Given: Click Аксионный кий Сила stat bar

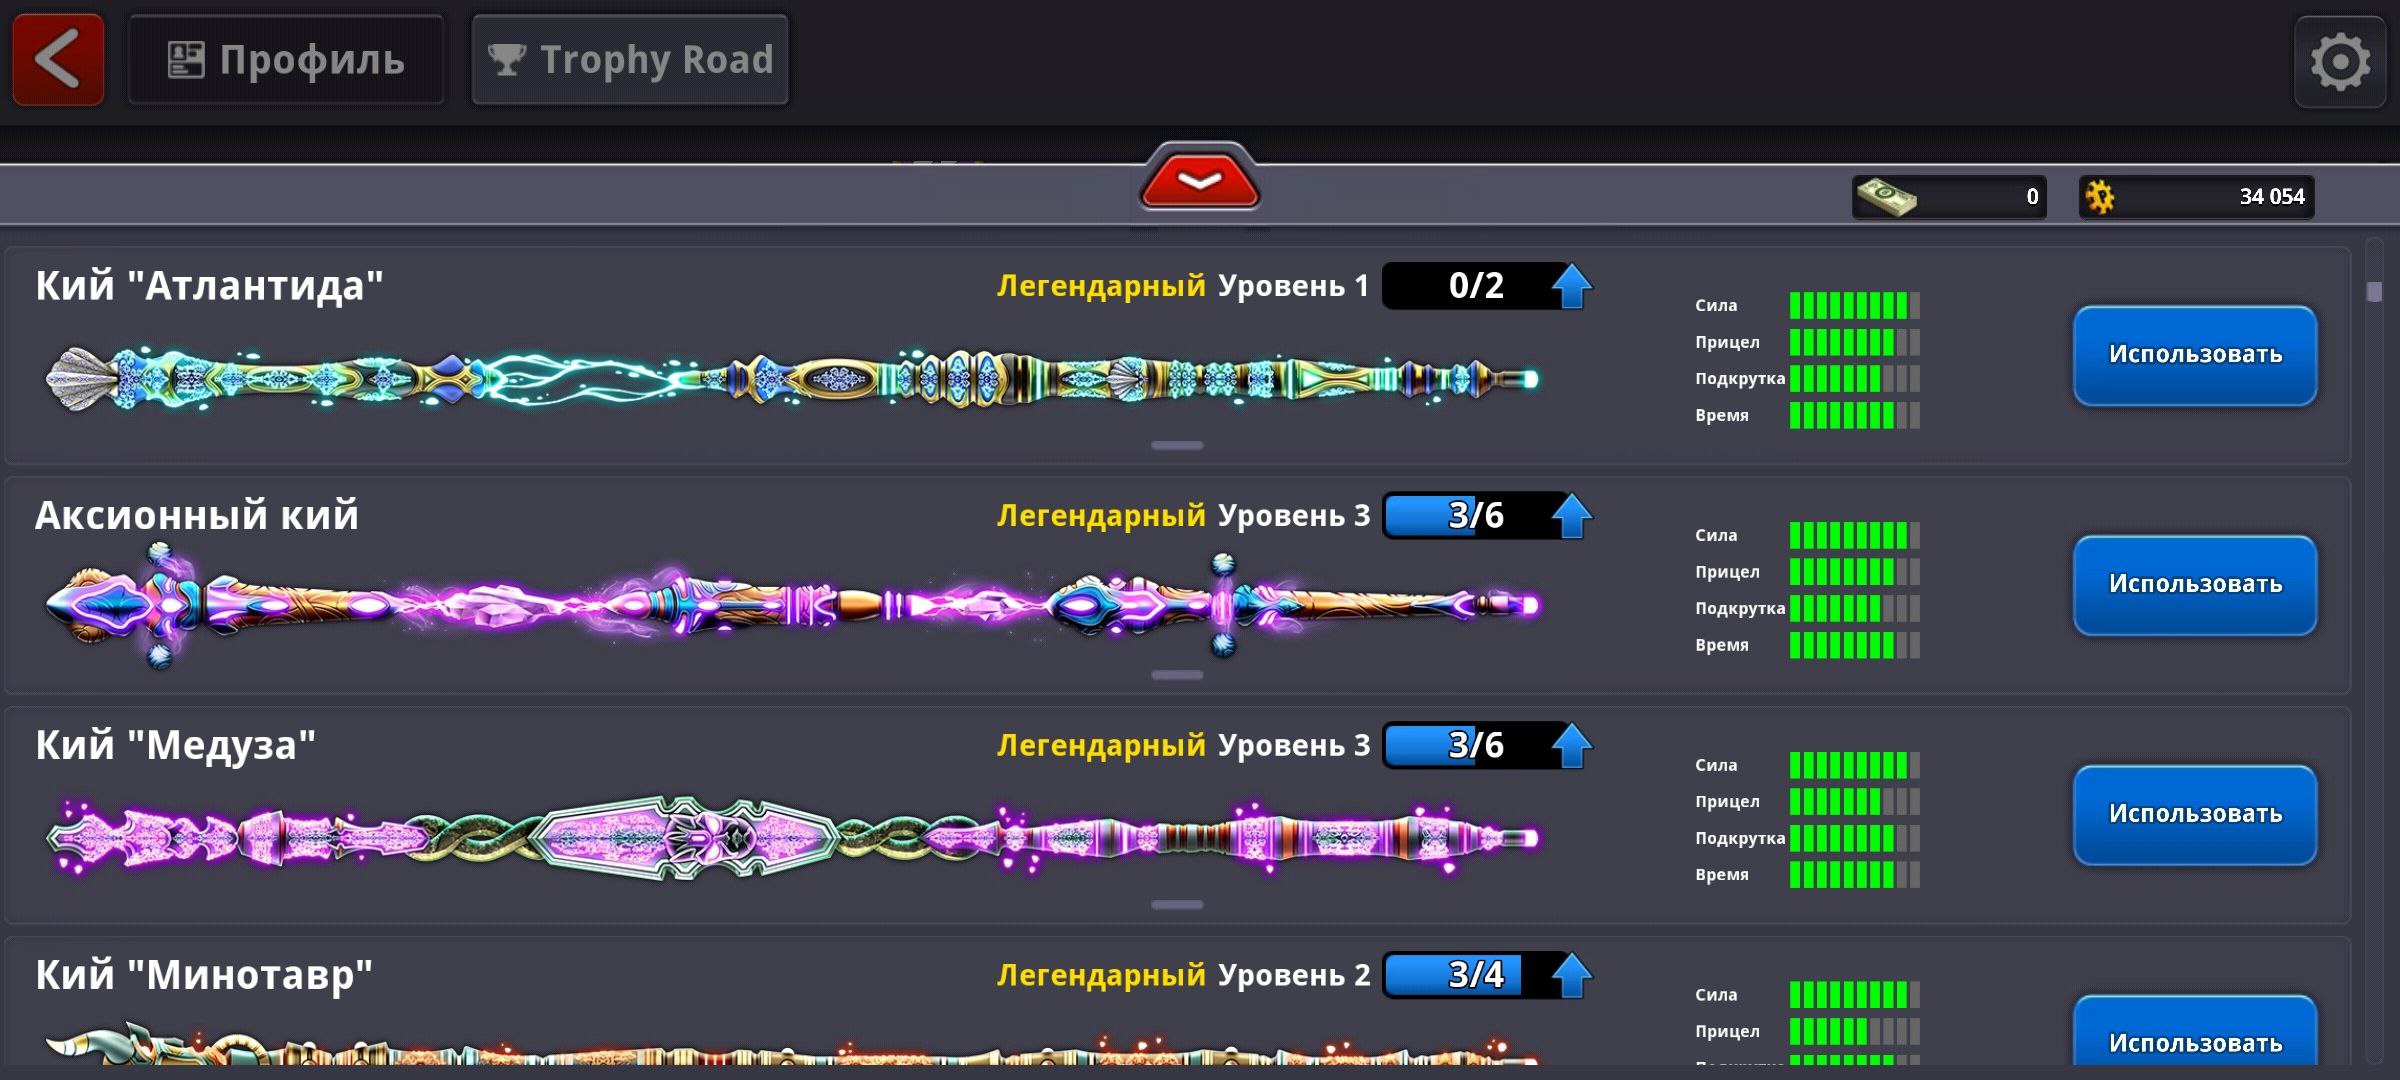Looking at the screenshot, I should pyautogui.click(x=1854, y=536).
